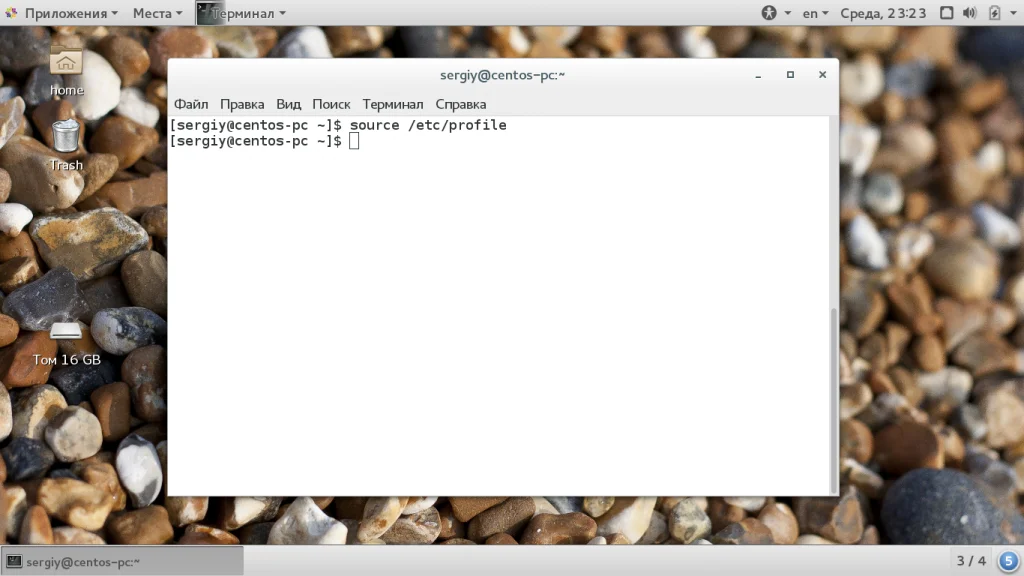
Task: Open the Правка menu in terminal
Action: [242, 104]
